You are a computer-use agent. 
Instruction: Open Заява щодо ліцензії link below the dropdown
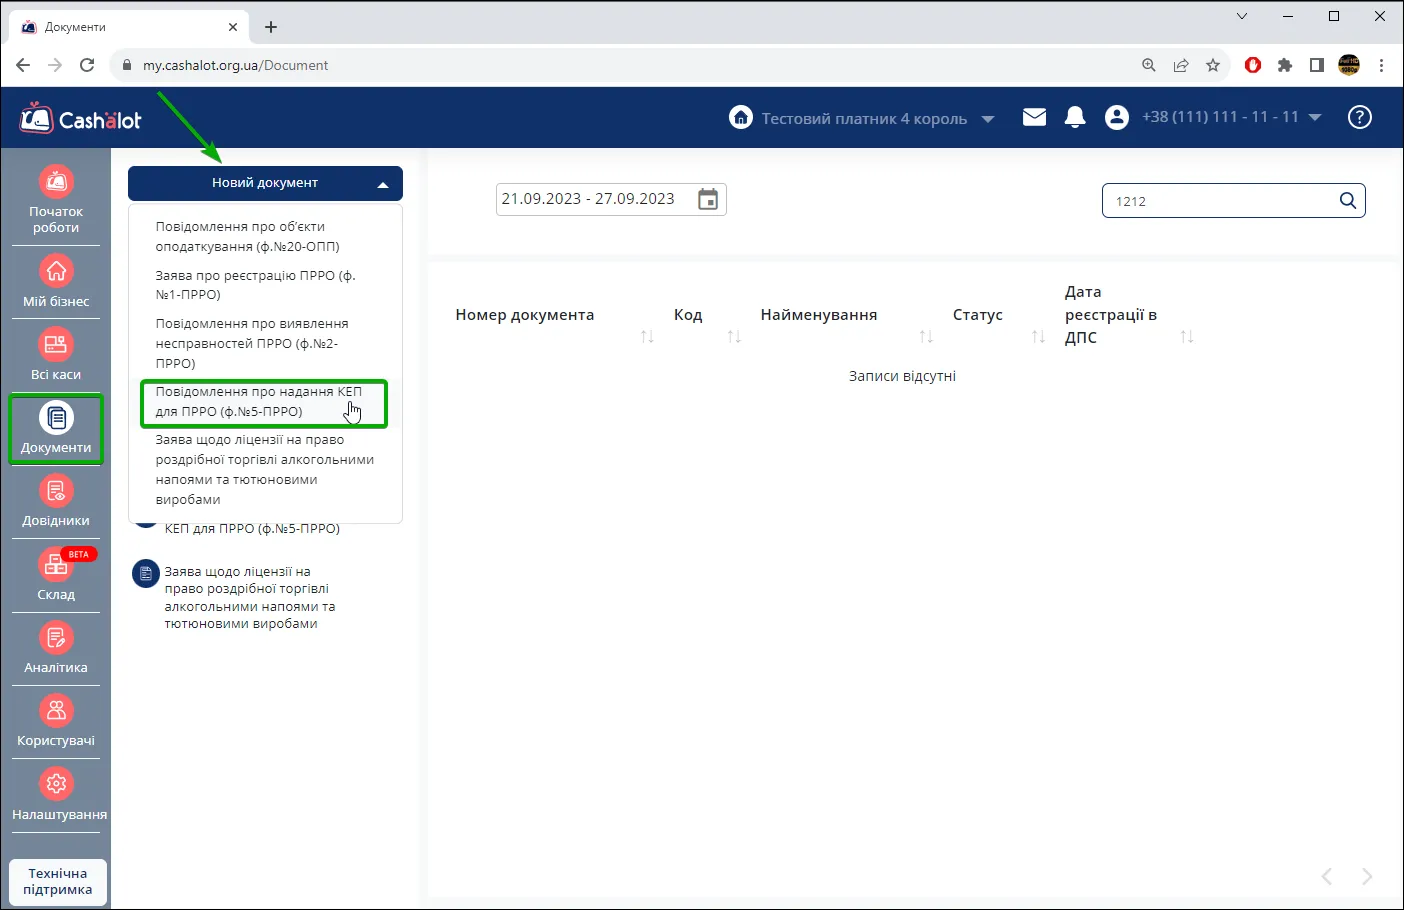[250, 598]
